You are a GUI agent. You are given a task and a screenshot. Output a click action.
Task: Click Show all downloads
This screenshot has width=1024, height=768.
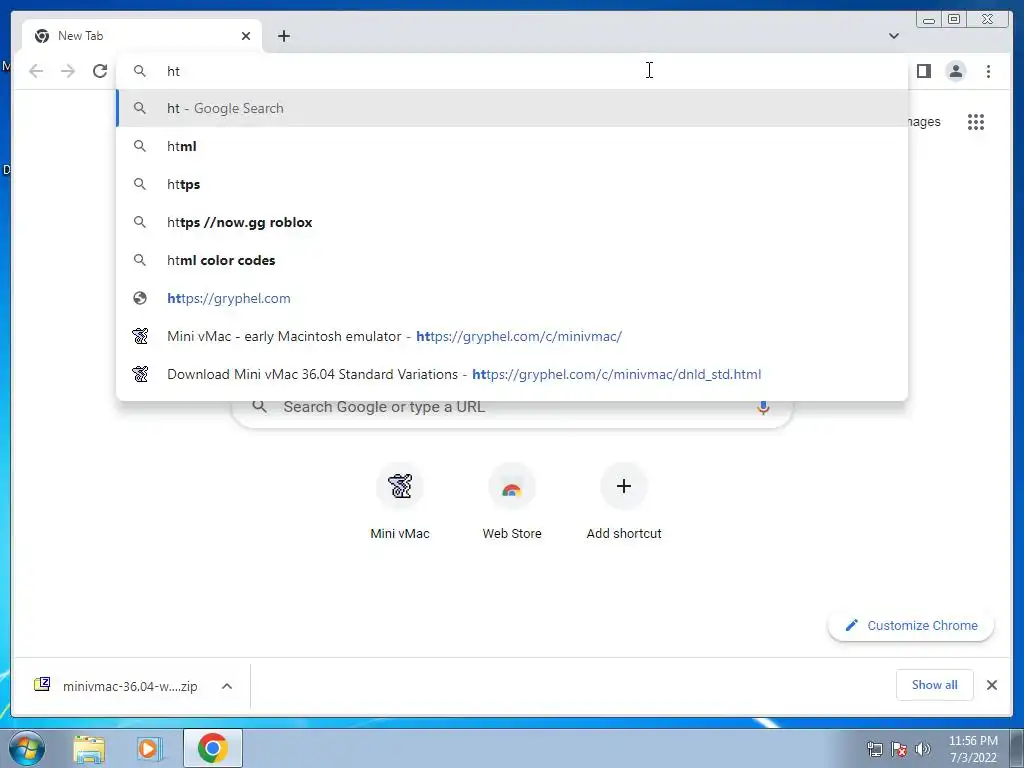point(935,685)
